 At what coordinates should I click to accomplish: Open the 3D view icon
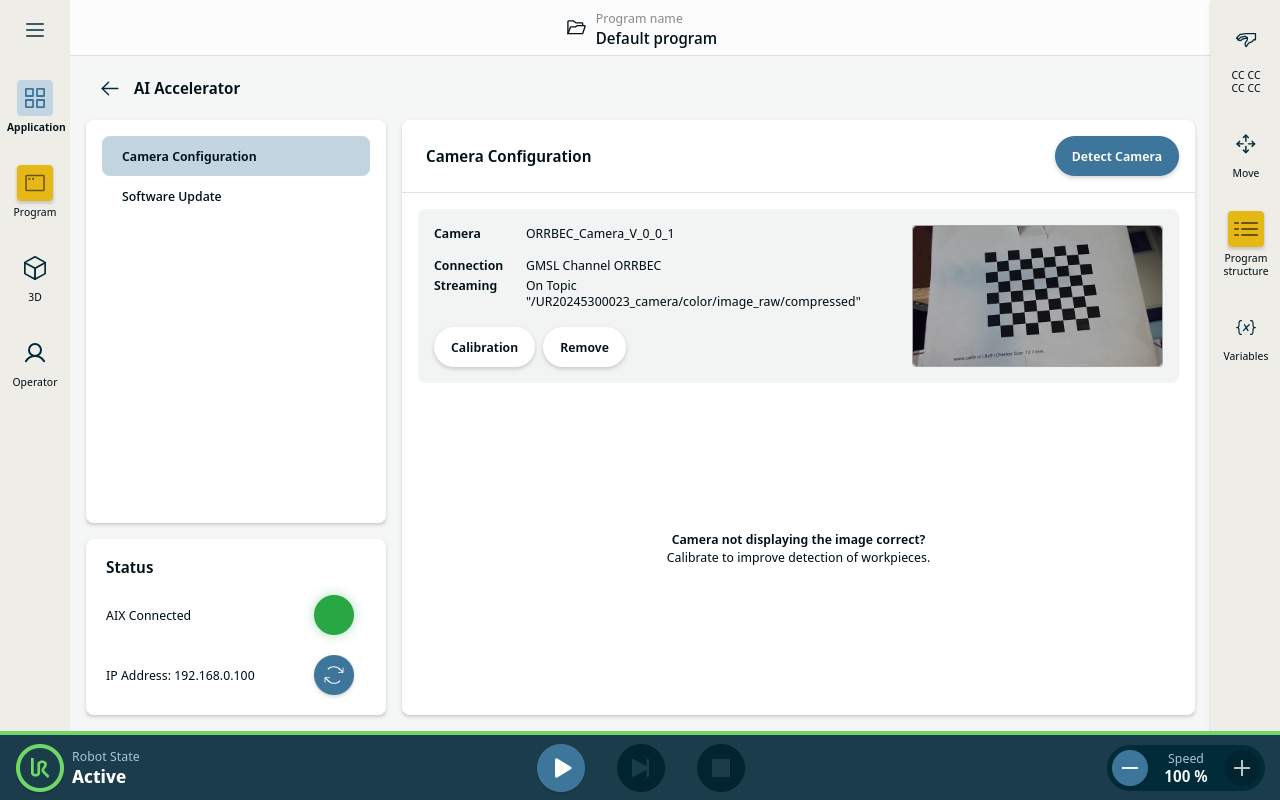pos(35,268)
